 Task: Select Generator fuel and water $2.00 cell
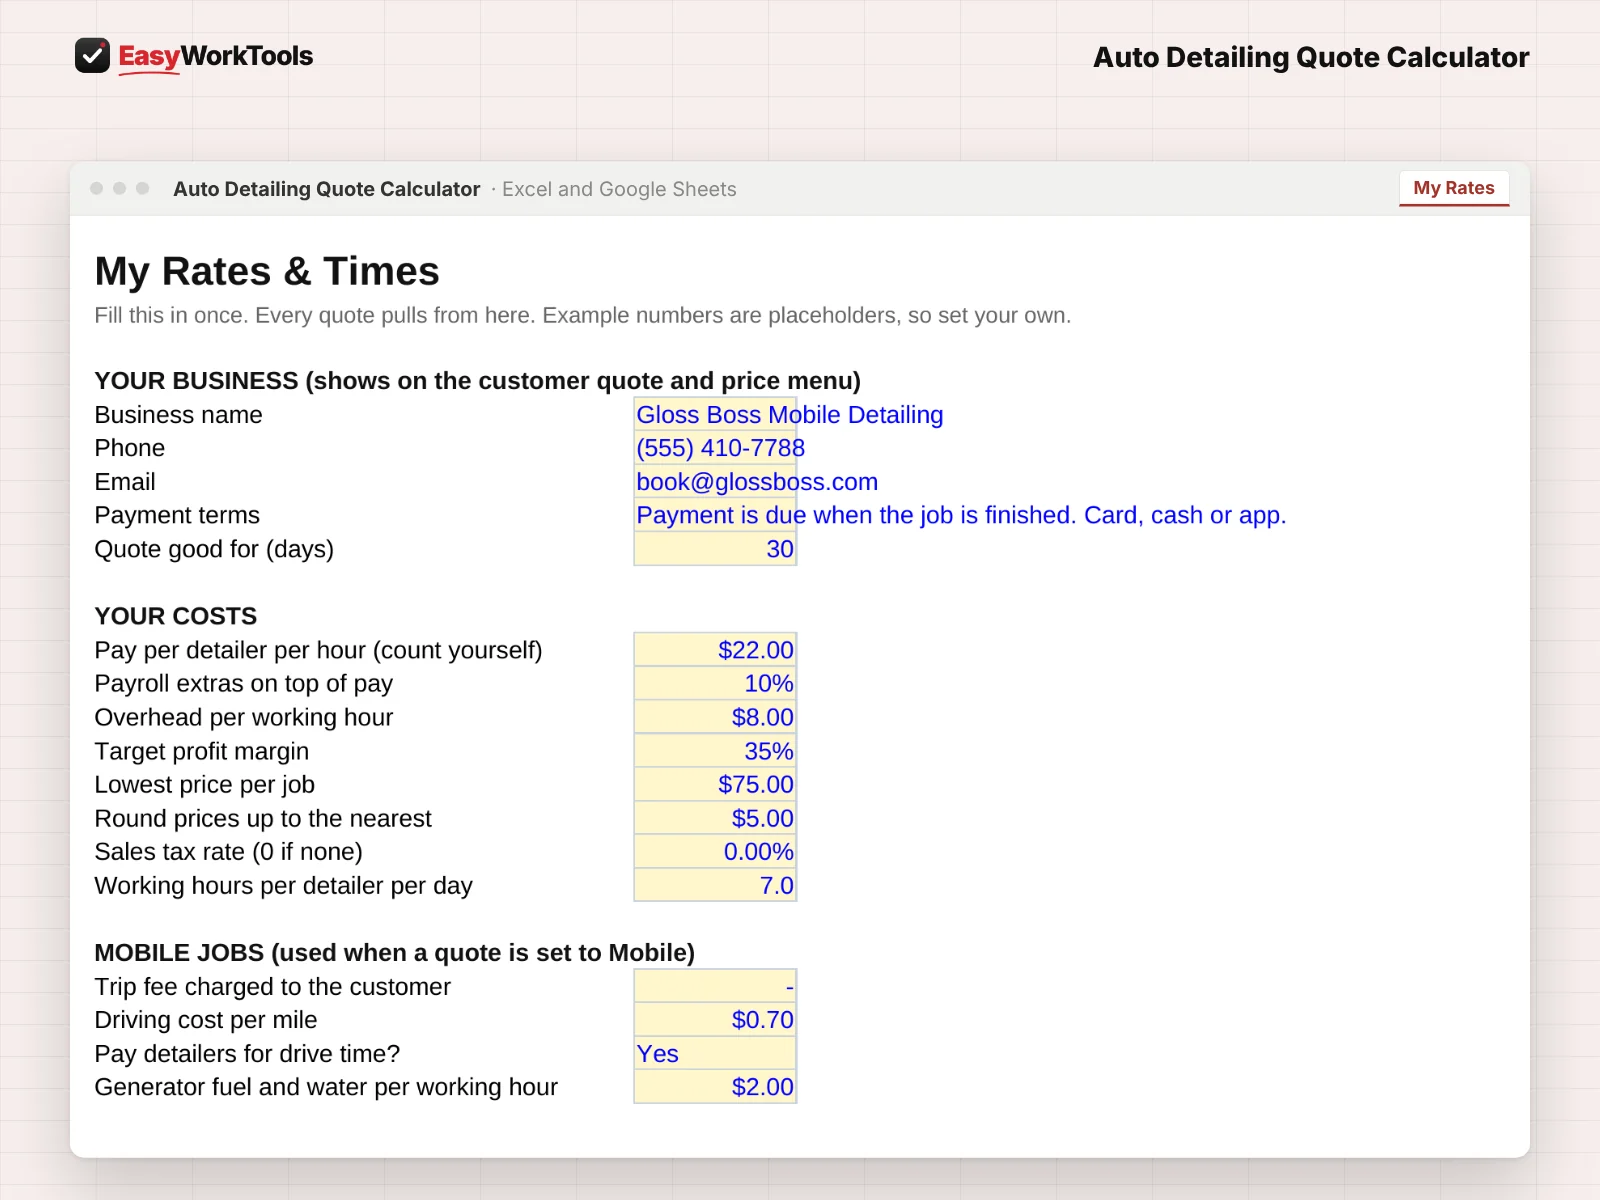pos(715,1087)
